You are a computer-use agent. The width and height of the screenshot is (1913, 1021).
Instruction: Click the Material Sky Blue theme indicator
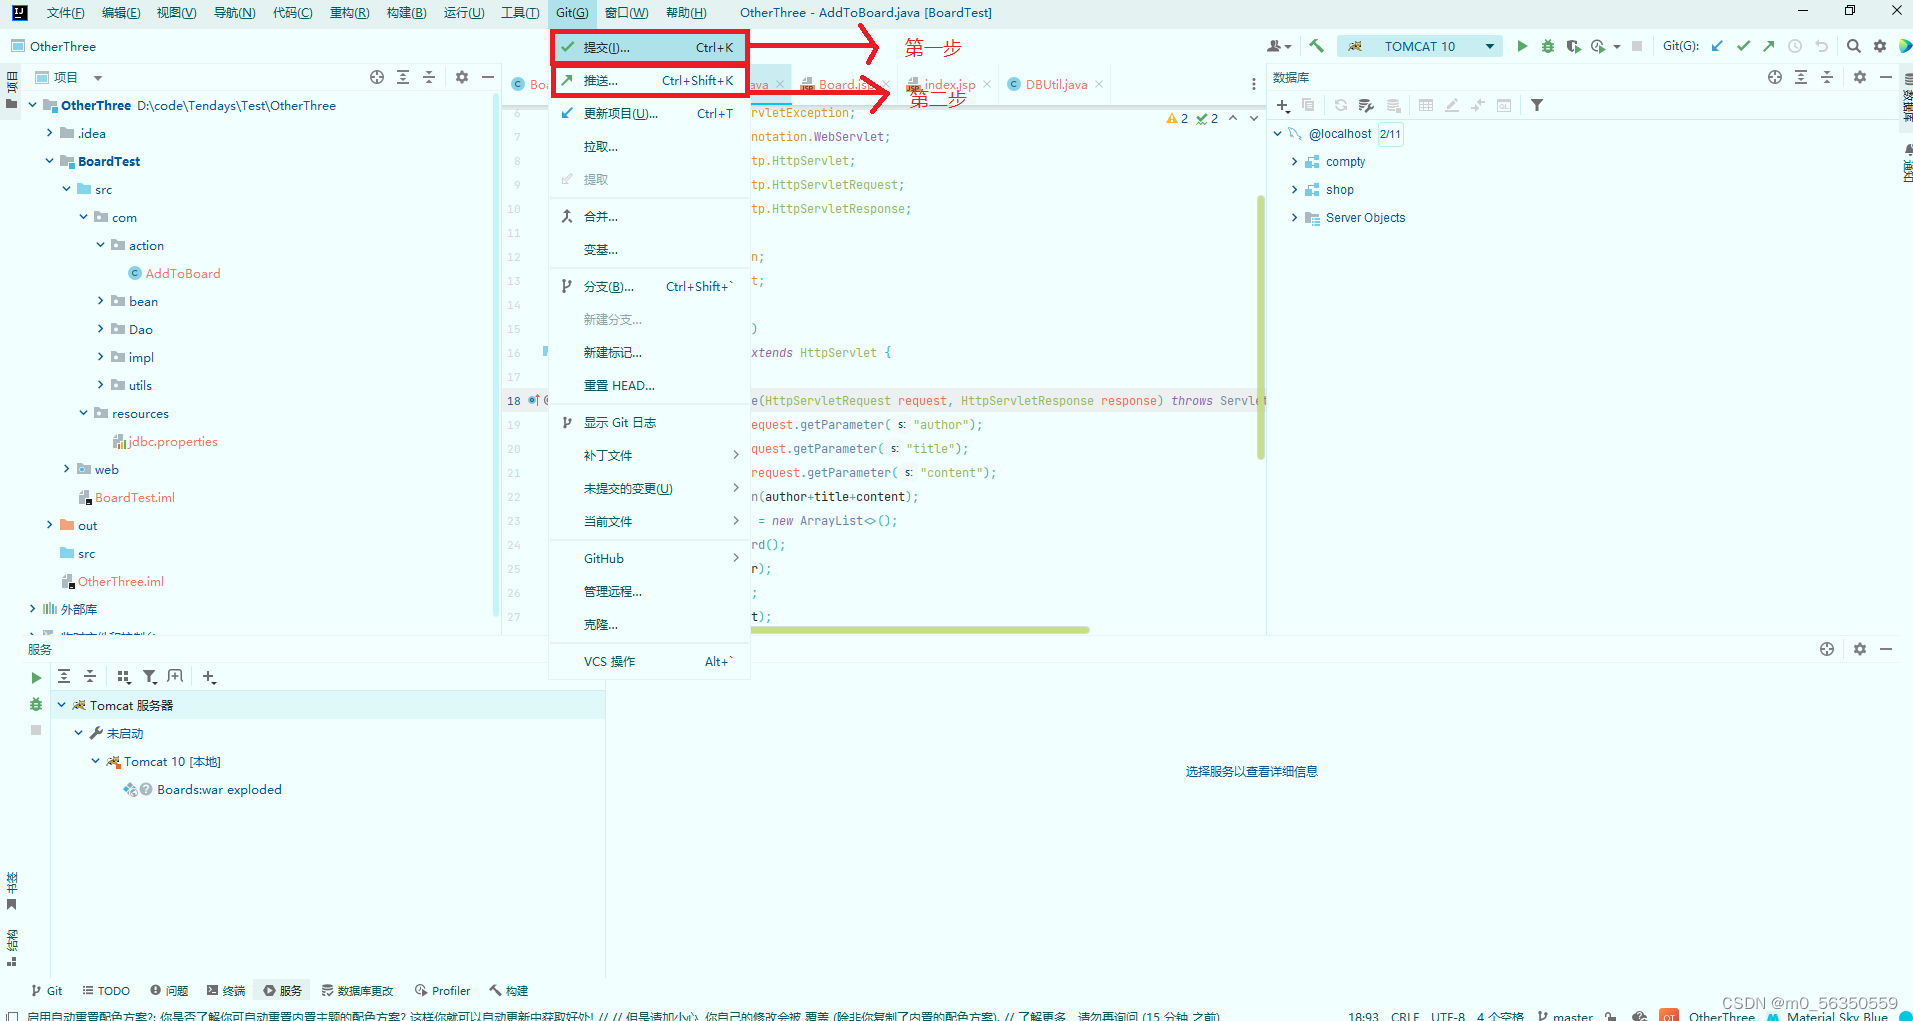coord(1833,1015)
